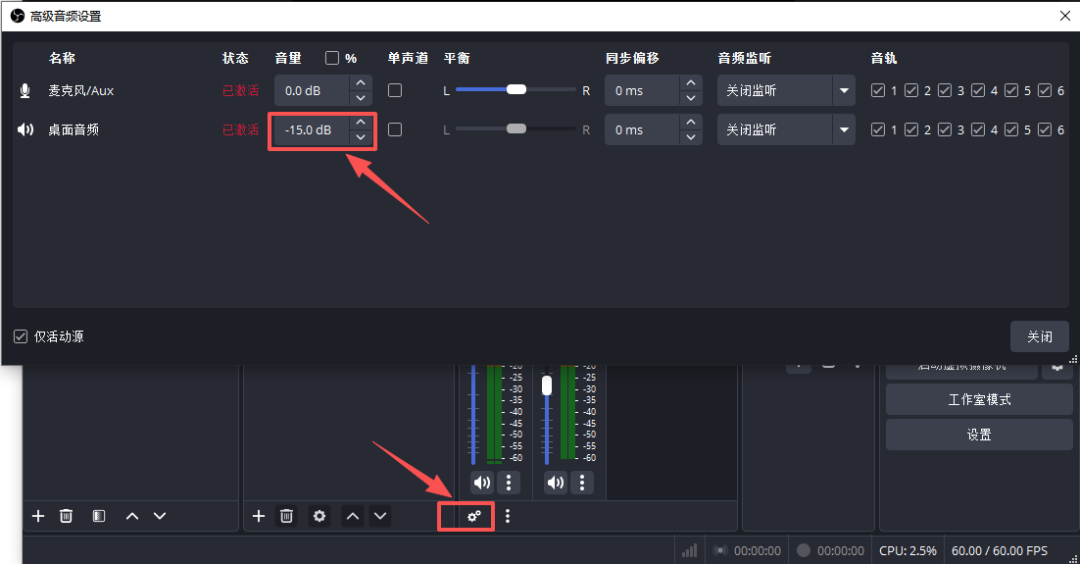The image size is (1080, 564).
Task: Open scene filters icon in scenes toolbar
Action: click(x=99, y=516)
